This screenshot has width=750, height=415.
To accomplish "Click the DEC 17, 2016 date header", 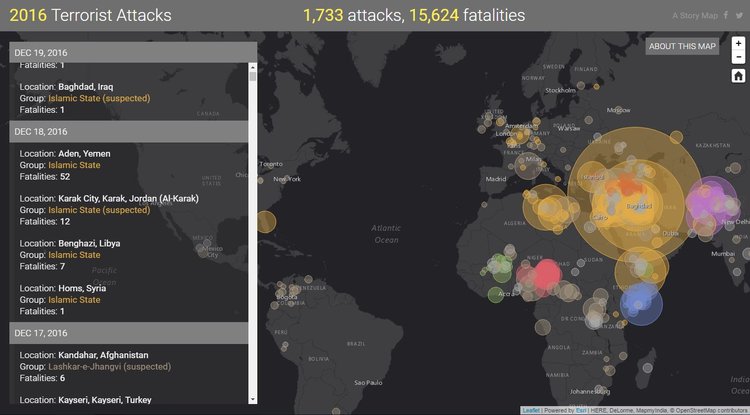I will [128, 332].
